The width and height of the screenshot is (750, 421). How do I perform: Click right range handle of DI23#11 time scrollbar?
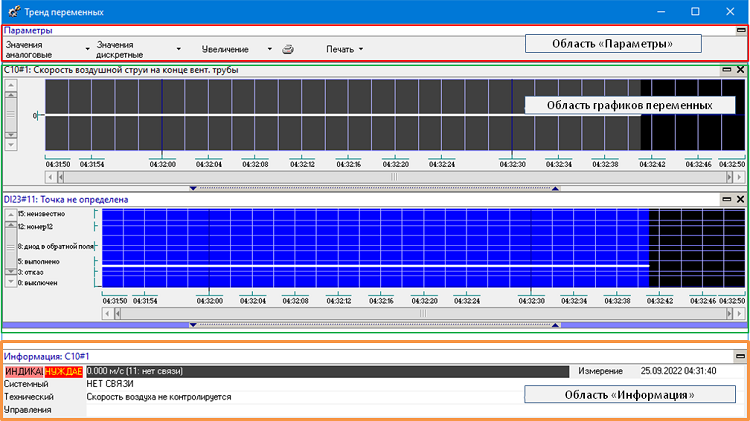tap(729, 314)
